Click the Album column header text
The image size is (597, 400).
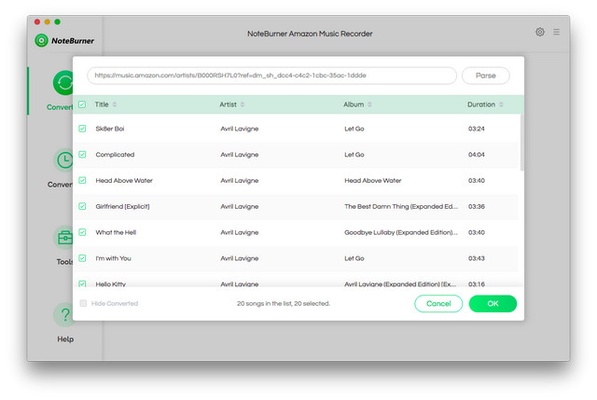pyautogui.click(x=353, y=104)
